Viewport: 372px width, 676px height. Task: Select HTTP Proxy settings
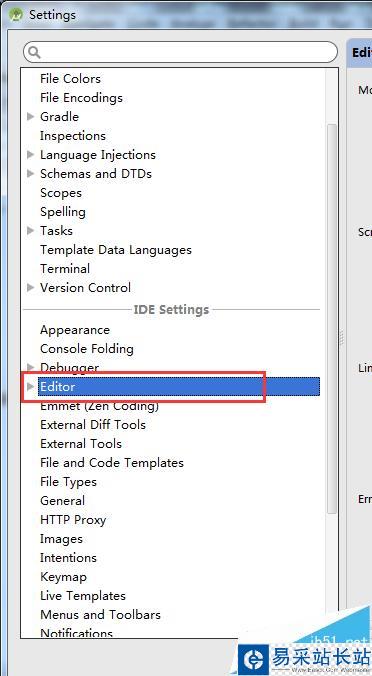[73, 520]
